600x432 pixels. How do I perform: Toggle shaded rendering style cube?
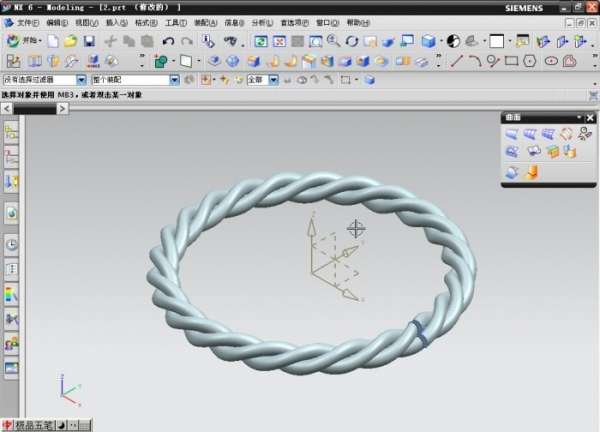[x=429, y=41]
